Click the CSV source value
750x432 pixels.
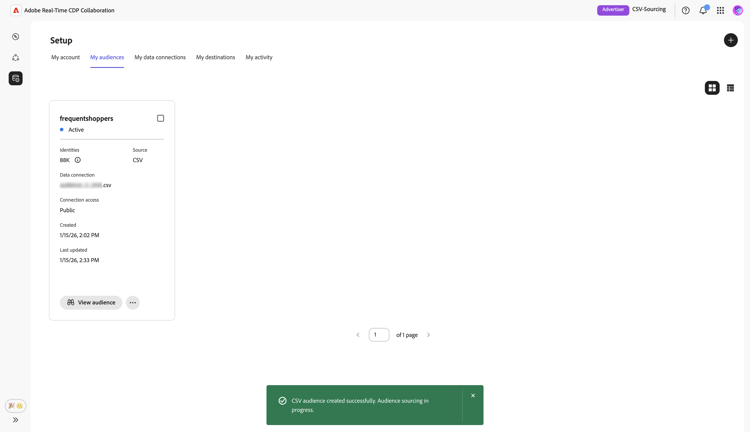coord(138,160)
